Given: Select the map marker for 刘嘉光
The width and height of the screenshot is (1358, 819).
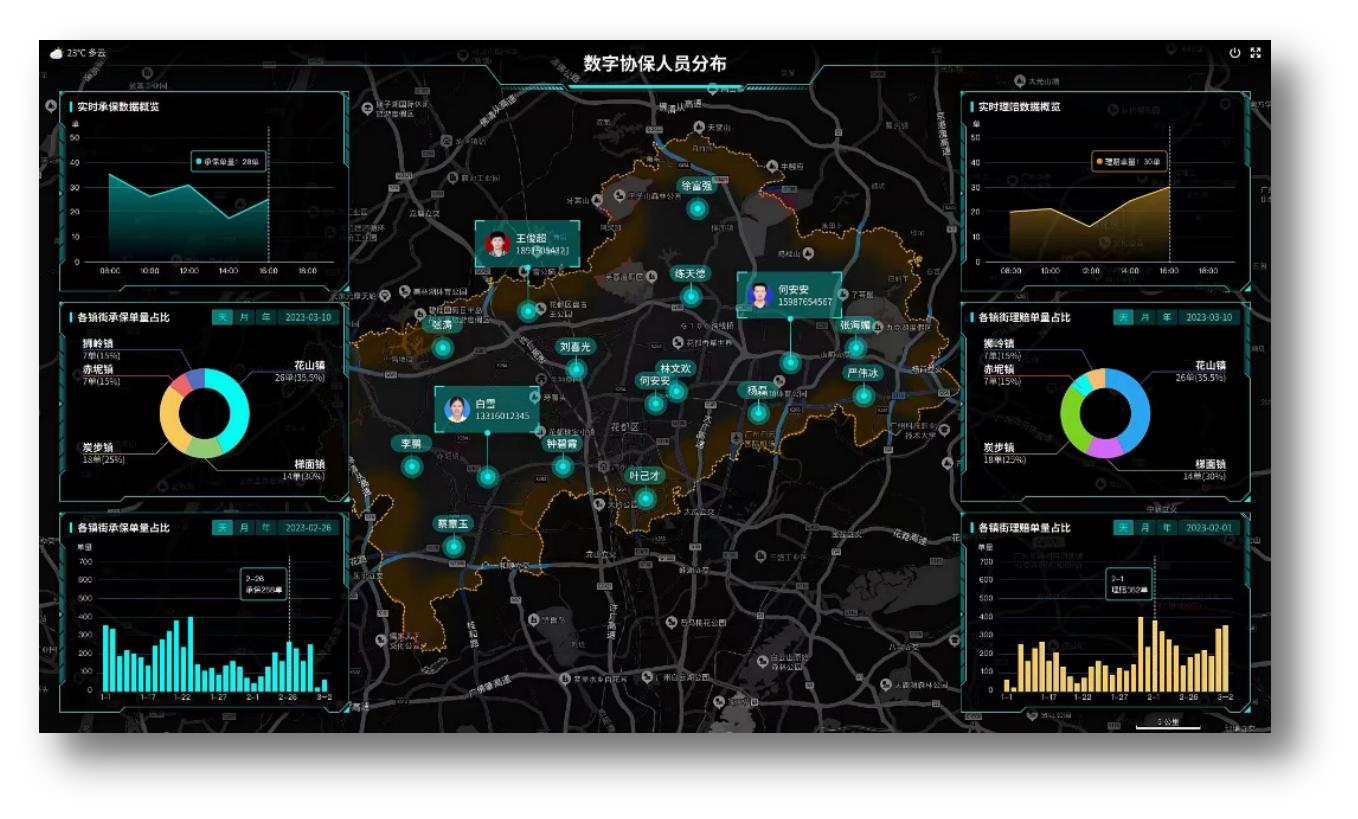Looking at the screenshot, I should [576, 370].
